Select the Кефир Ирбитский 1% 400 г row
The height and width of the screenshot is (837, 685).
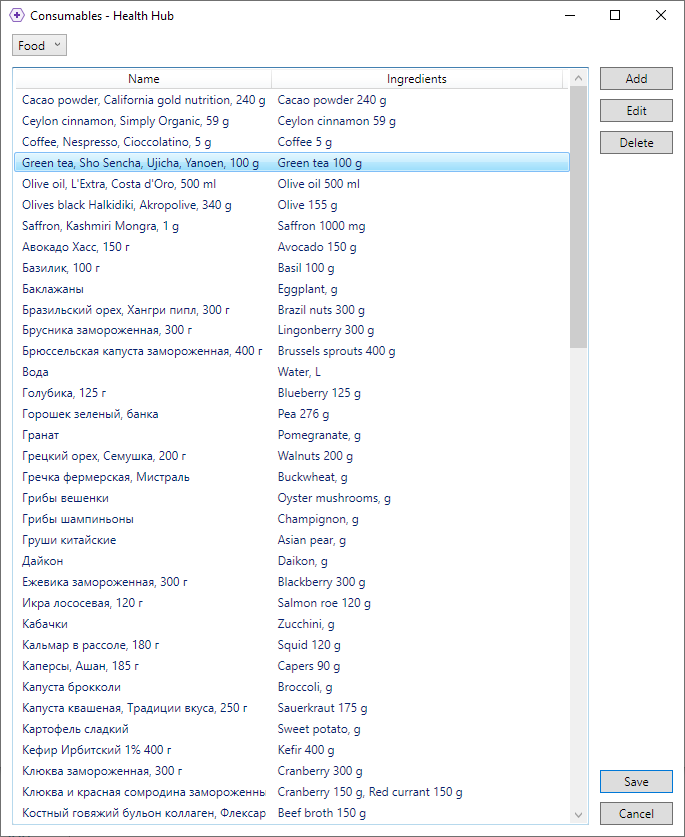coord(96,750)
